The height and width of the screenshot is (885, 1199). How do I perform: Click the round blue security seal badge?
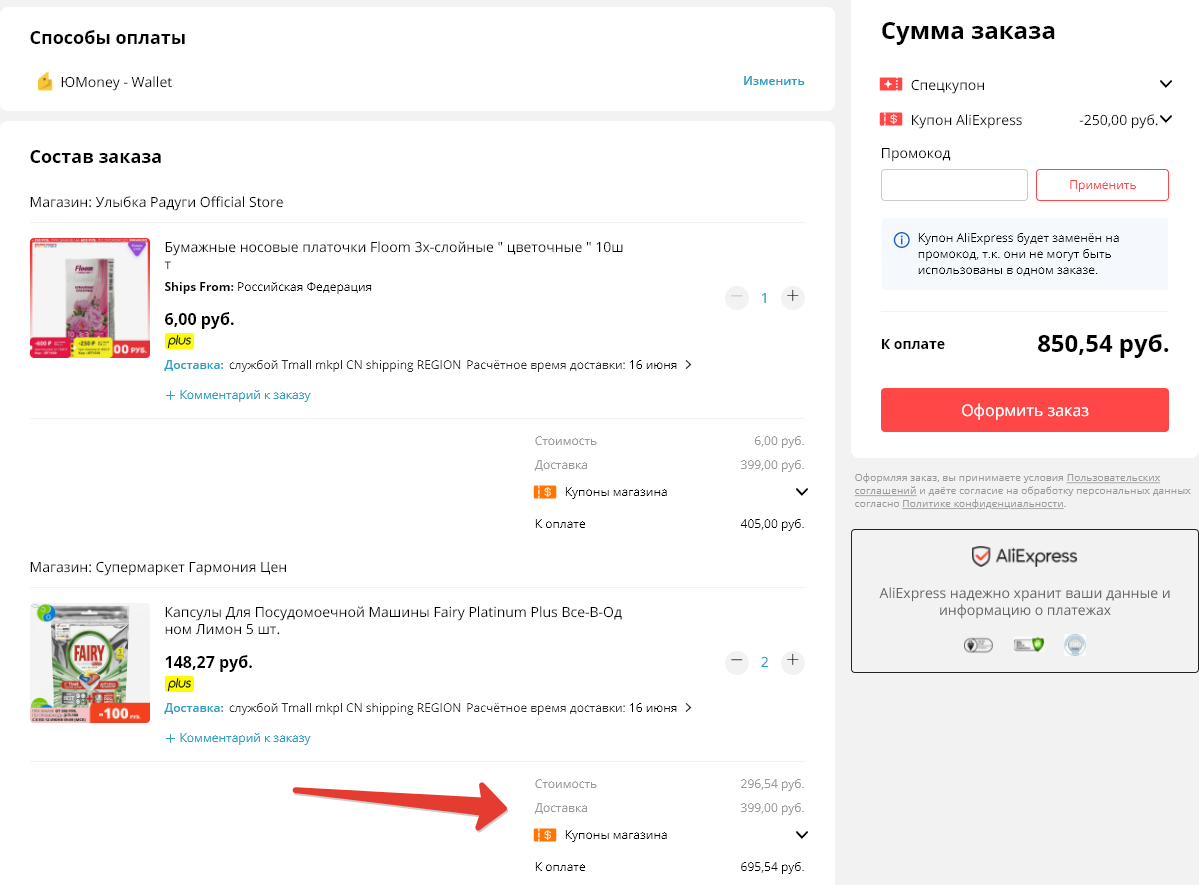(x=1074, y=645)
